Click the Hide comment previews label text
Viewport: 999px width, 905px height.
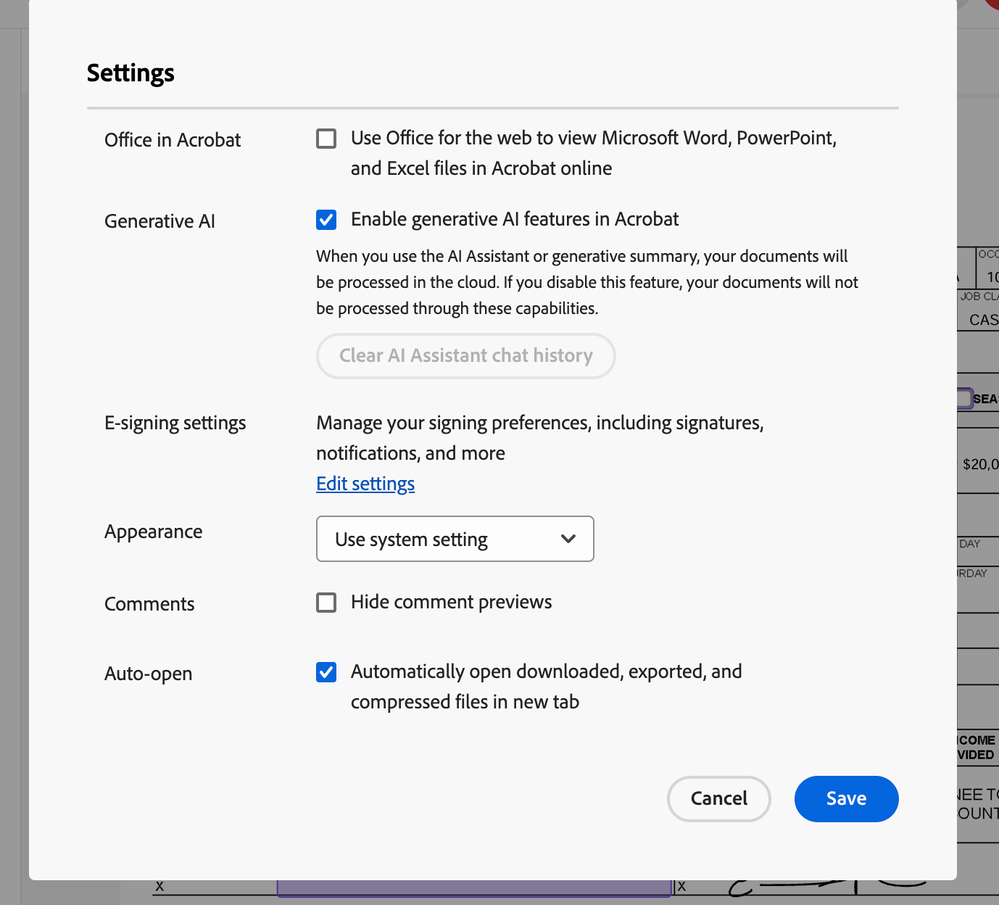click(x=451, y=602)
